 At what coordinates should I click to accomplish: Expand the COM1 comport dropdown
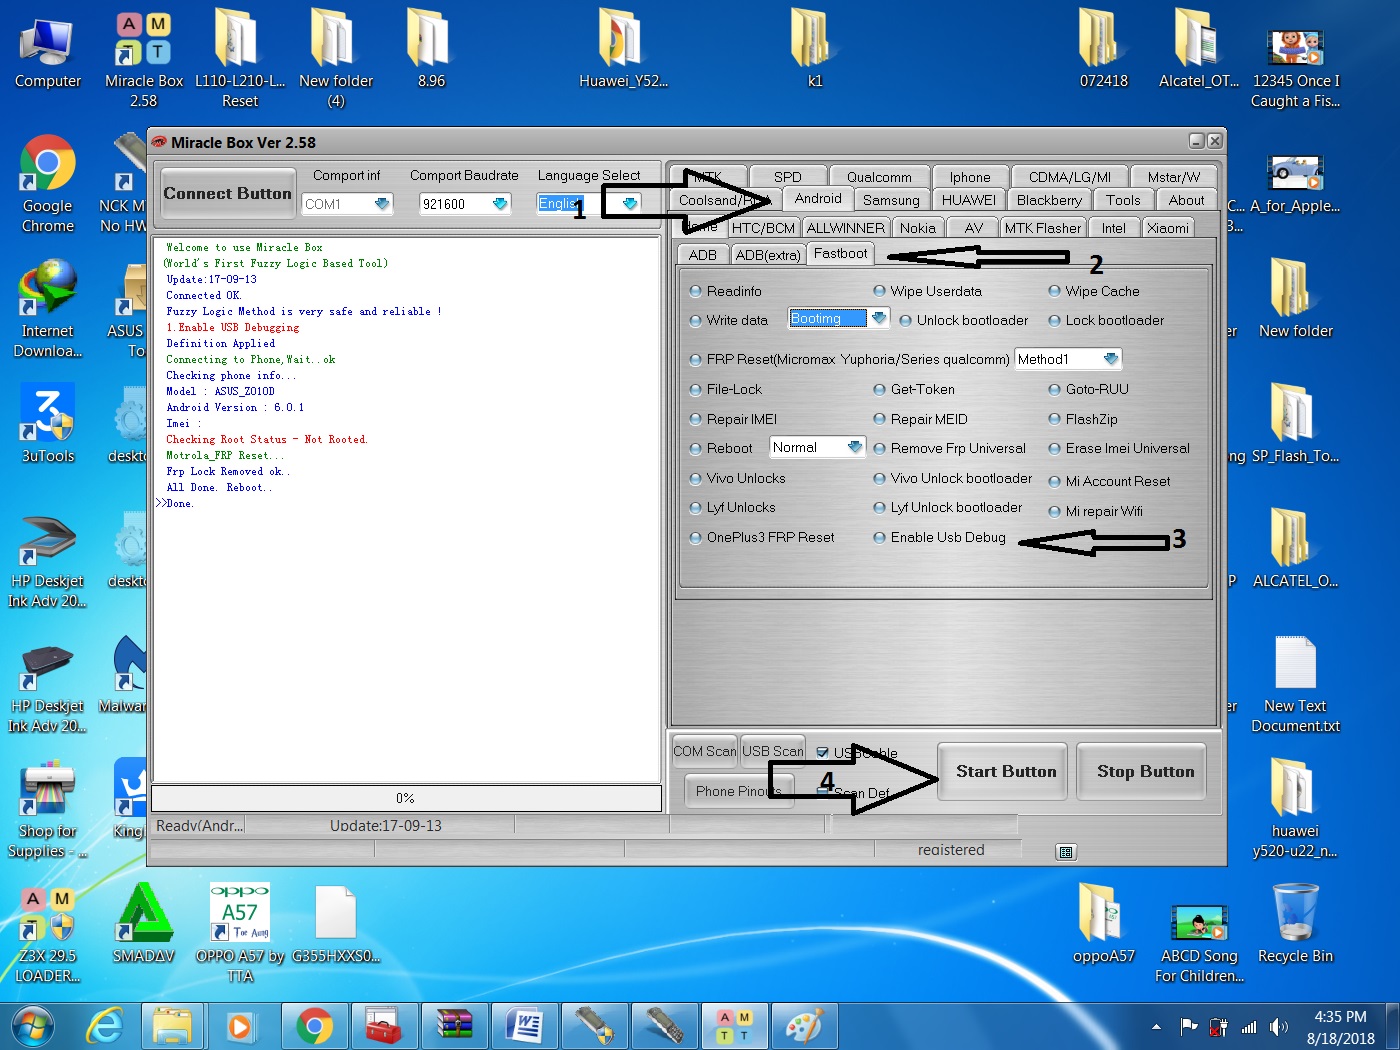click(381, 204)
